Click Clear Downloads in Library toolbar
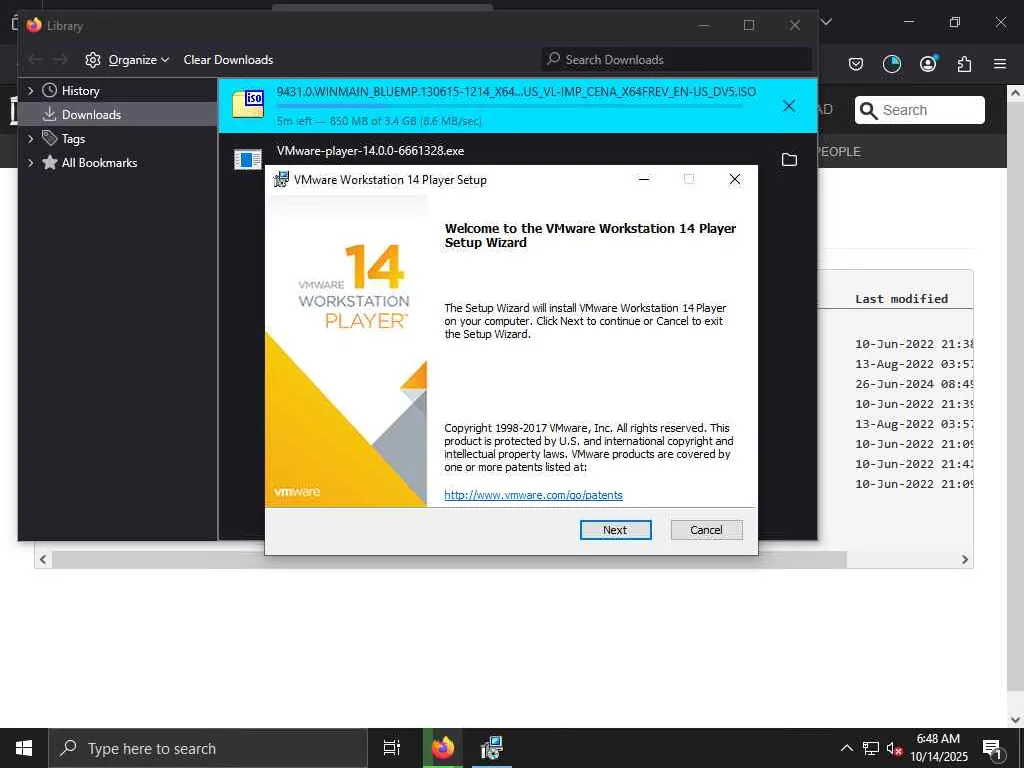Screen dimensions: 1024x768 (228, 59)
